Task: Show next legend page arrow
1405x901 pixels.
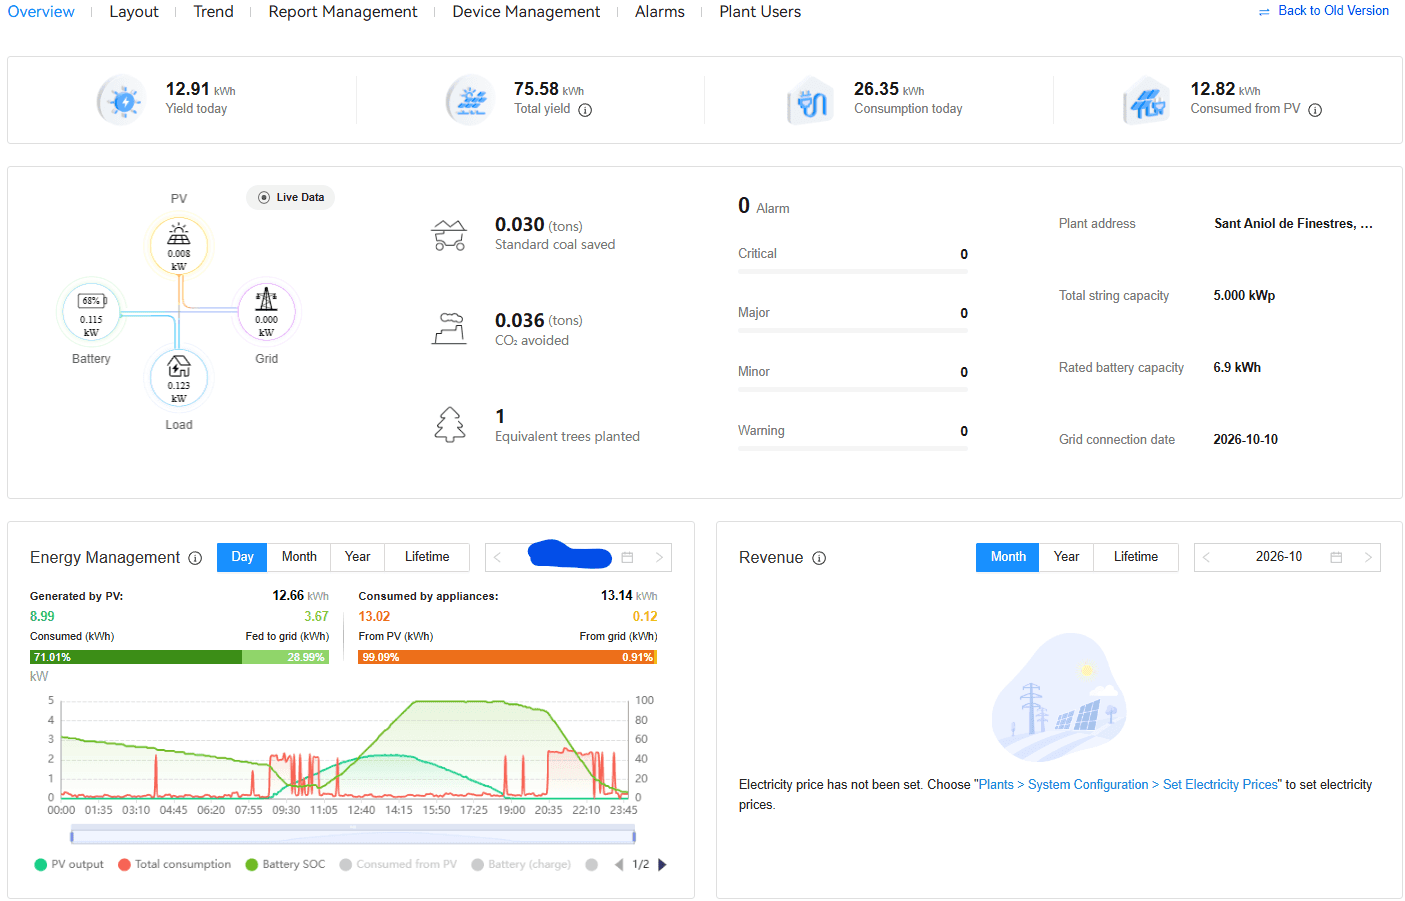Action: tap(662, 865)
